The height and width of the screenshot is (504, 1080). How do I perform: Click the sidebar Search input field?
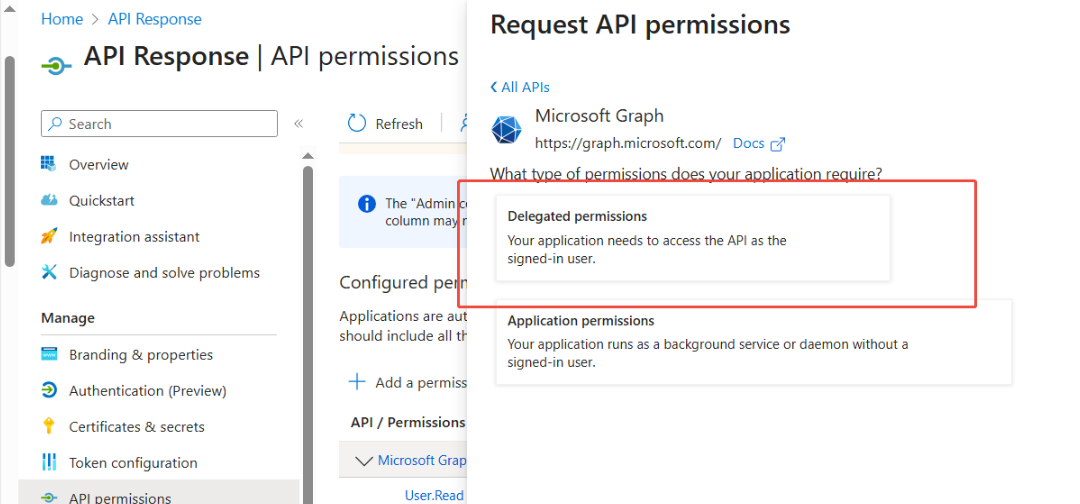[160, 124]
